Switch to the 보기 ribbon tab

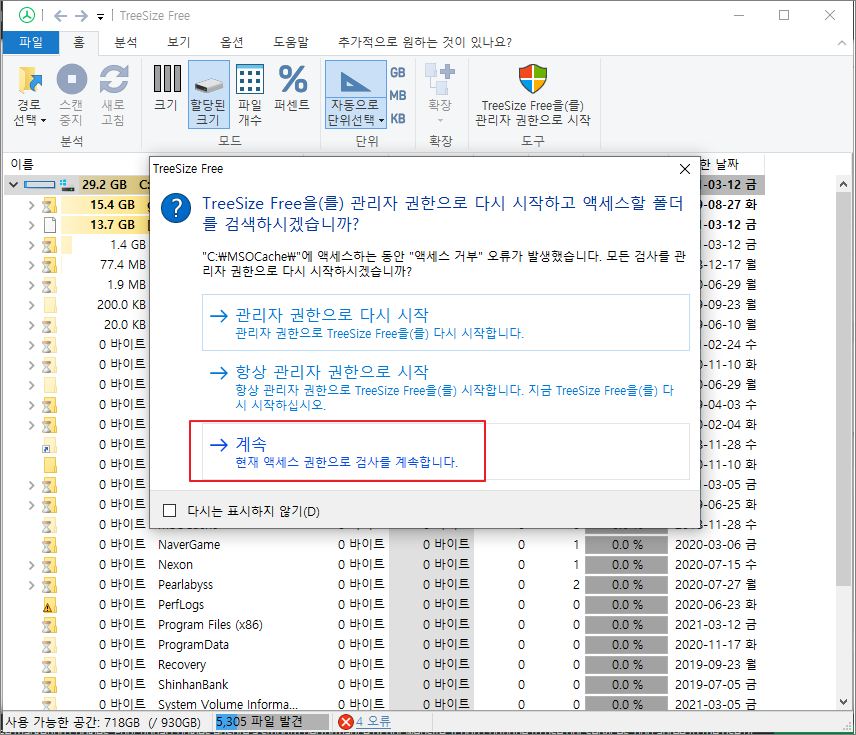coord(179,42)
